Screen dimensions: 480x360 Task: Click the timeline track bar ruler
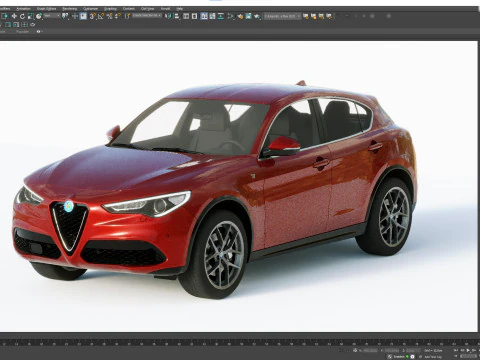point(240,343)
